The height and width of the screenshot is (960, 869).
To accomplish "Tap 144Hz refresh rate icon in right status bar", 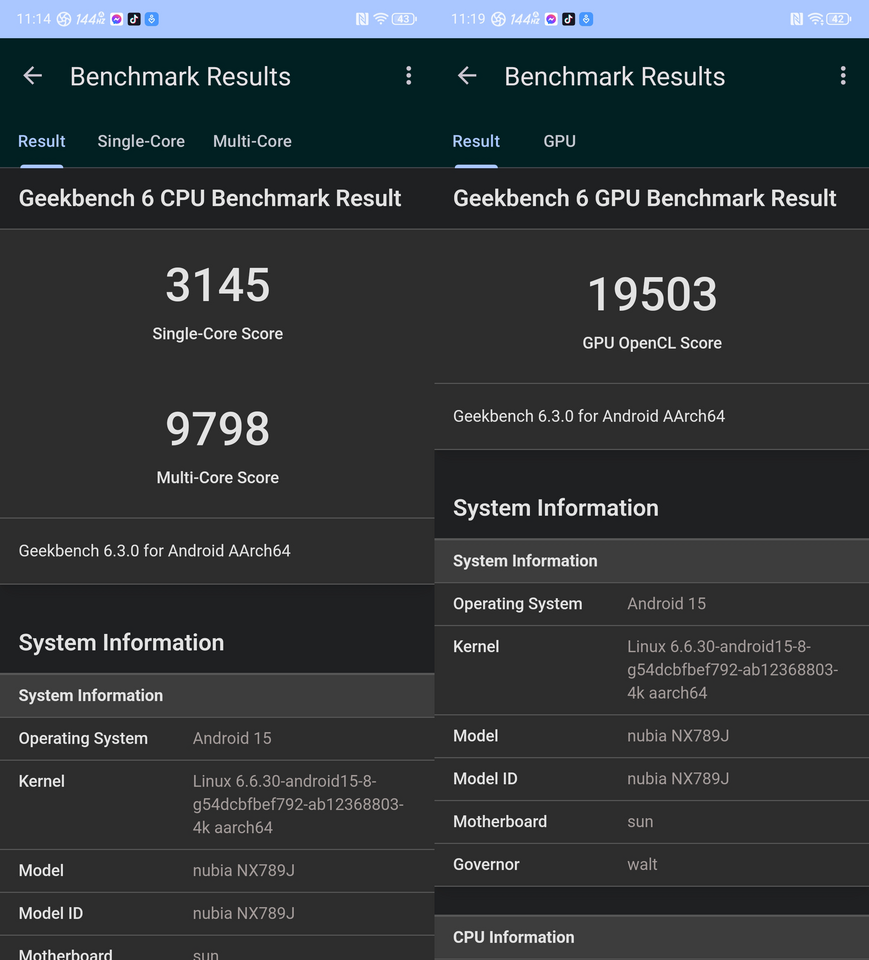I will 525,19.
